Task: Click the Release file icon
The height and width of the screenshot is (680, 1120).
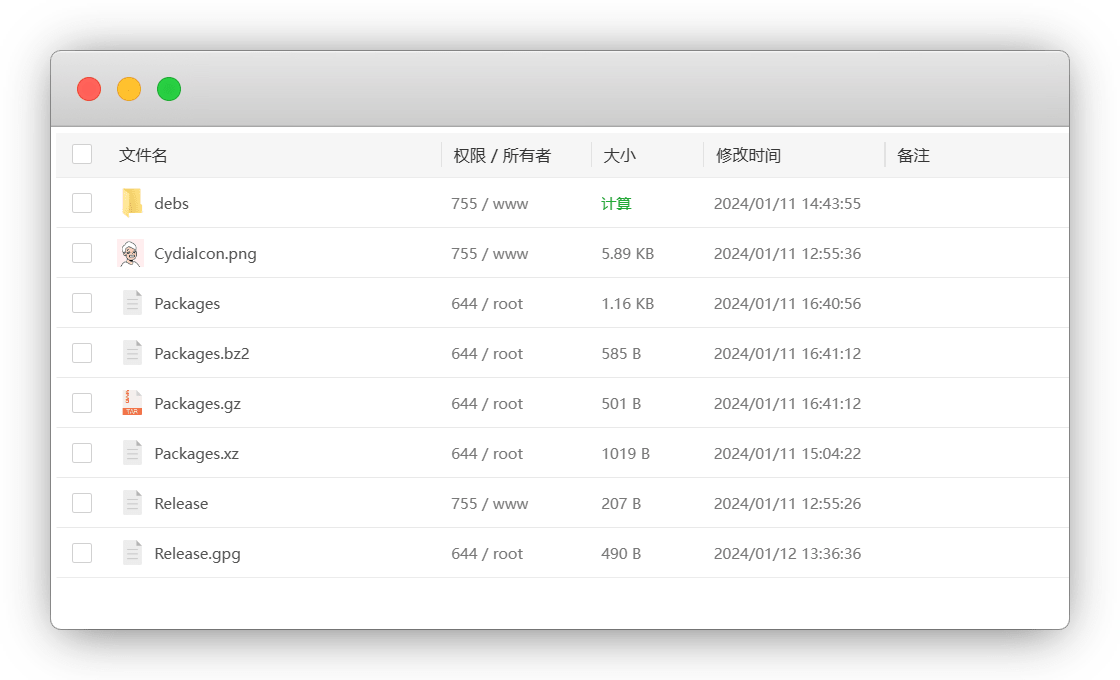Action: point(132,503)
